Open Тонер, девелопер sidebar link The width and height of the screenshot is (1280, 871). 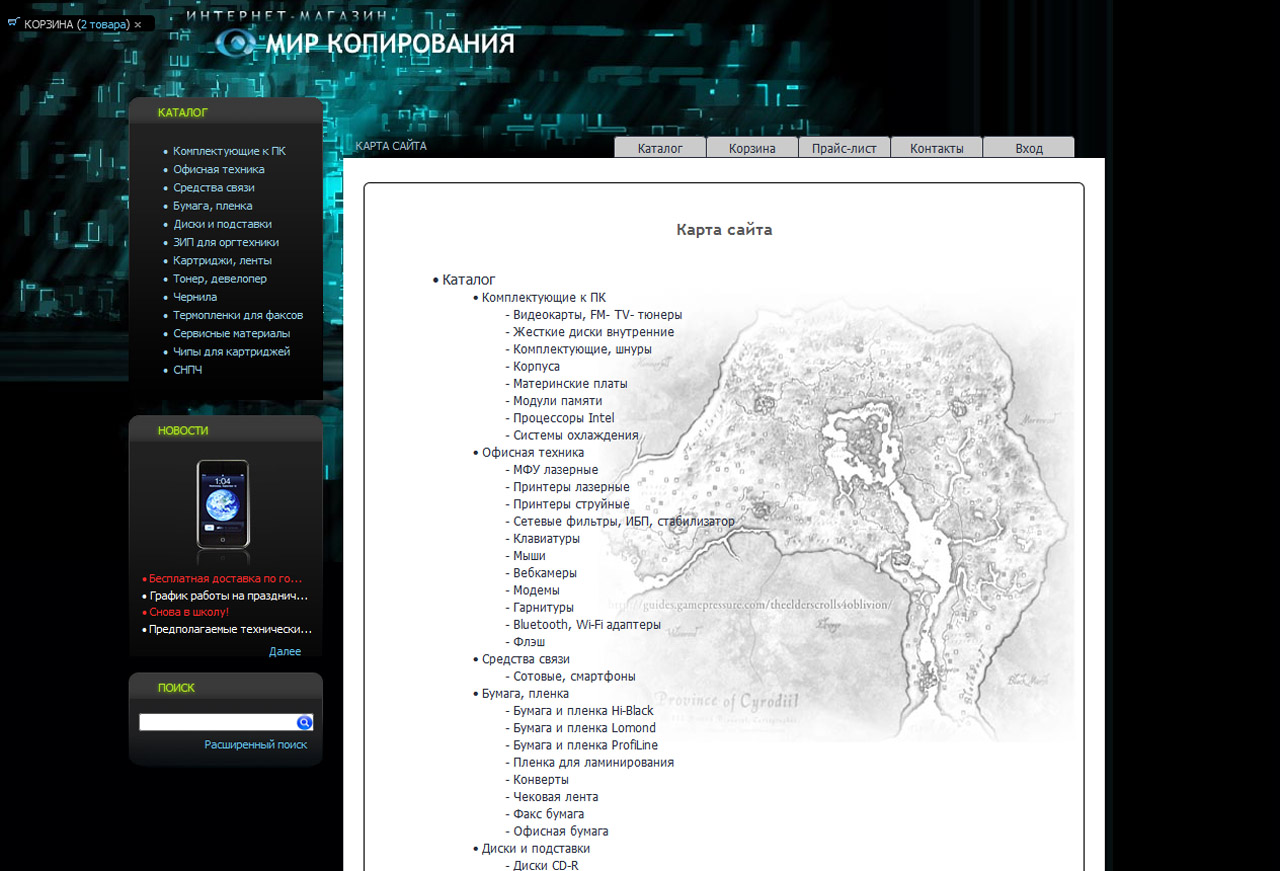(x=220, y=278)
